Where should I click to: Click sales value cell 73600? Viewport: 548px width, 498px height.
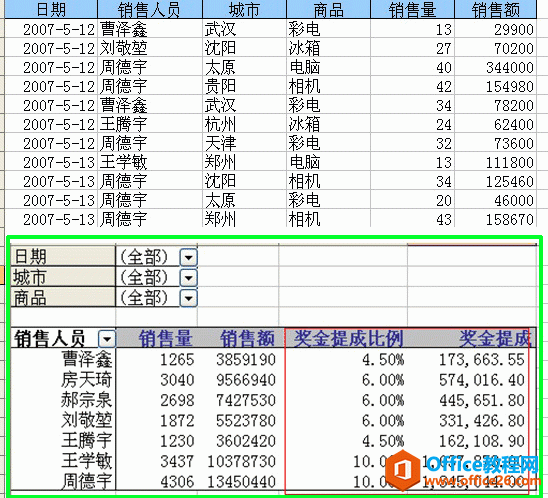[514, 143]
